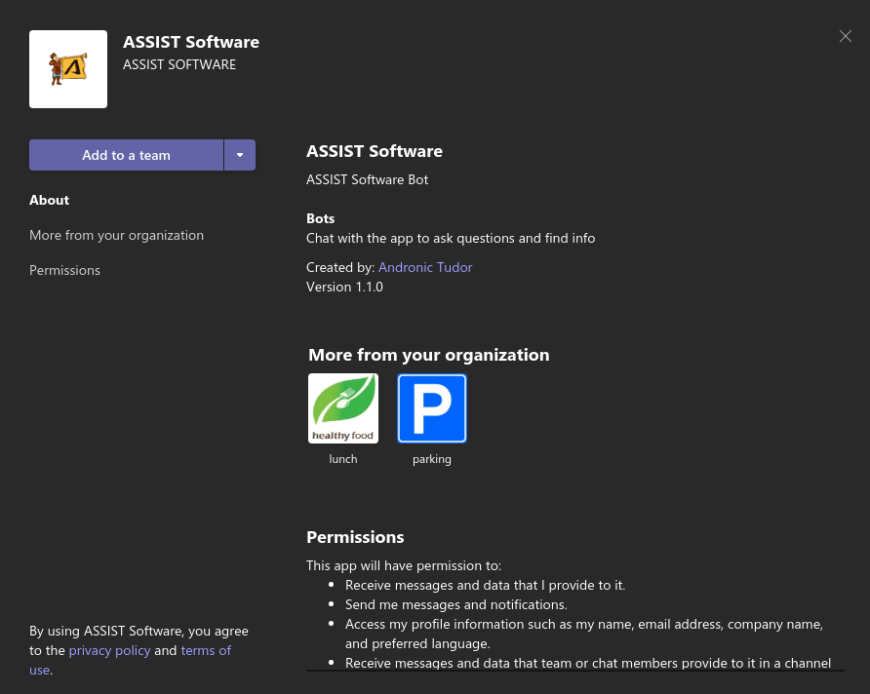Screen dimensions: 870x694
Task: Open the Permissions section from the sidebar
Action: coord(64,270)
